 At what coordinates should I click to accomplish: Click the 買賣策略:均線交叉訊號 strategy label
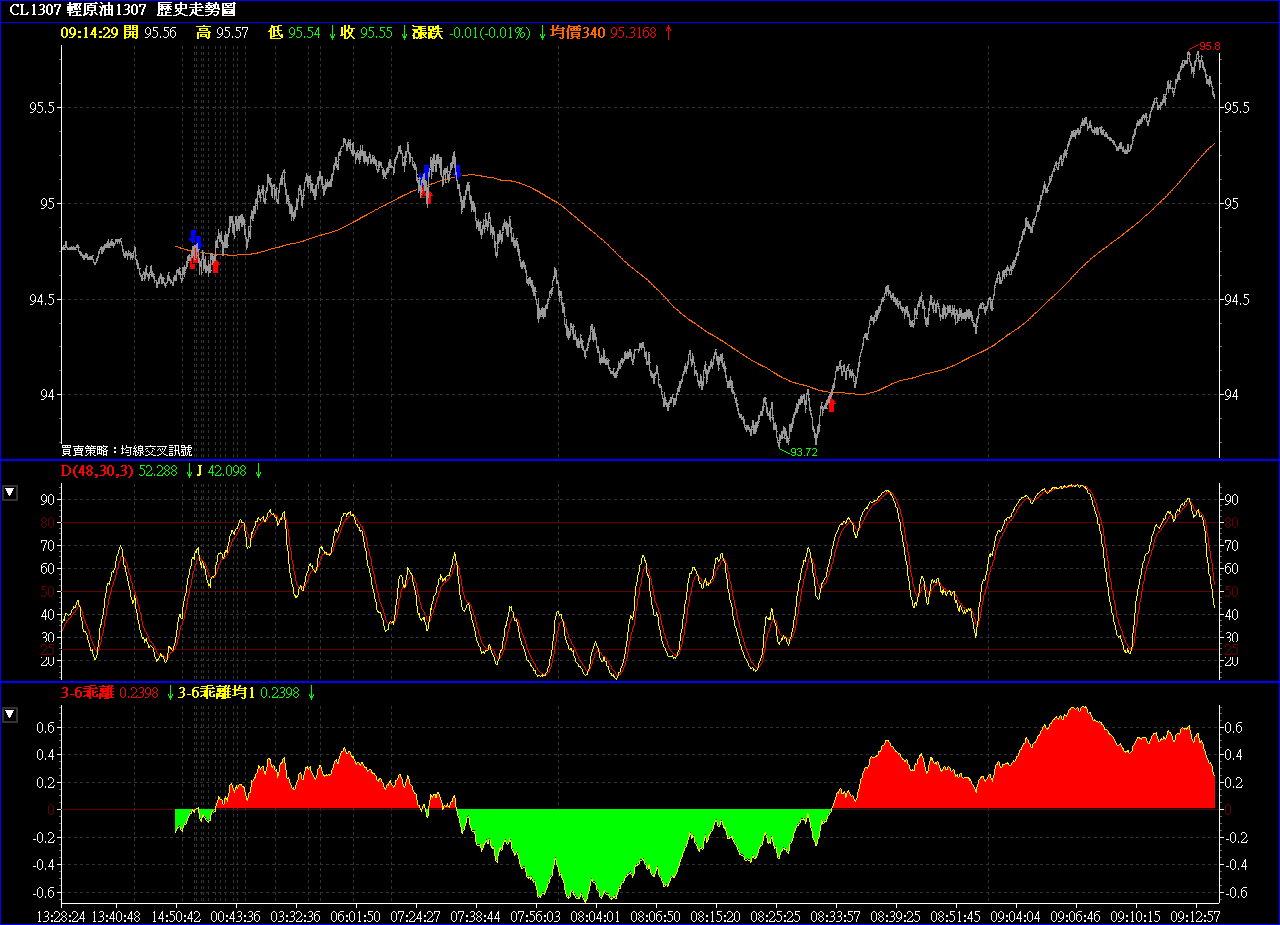pyautogui.click(x=127, y=451)
